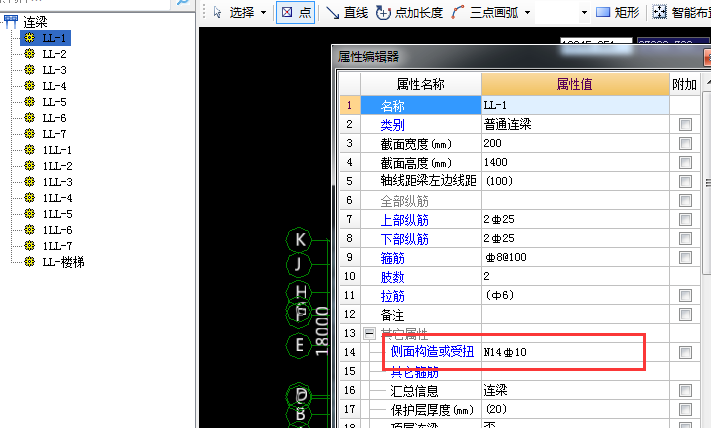
Task: Click axis bubble K in drawing
Action: point(299,239)
